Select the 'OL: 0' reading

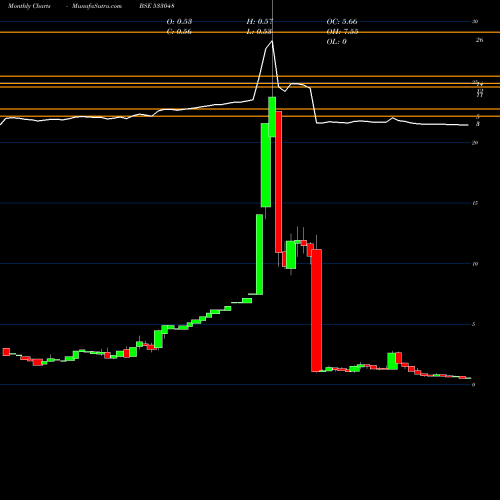coord(337,41)
